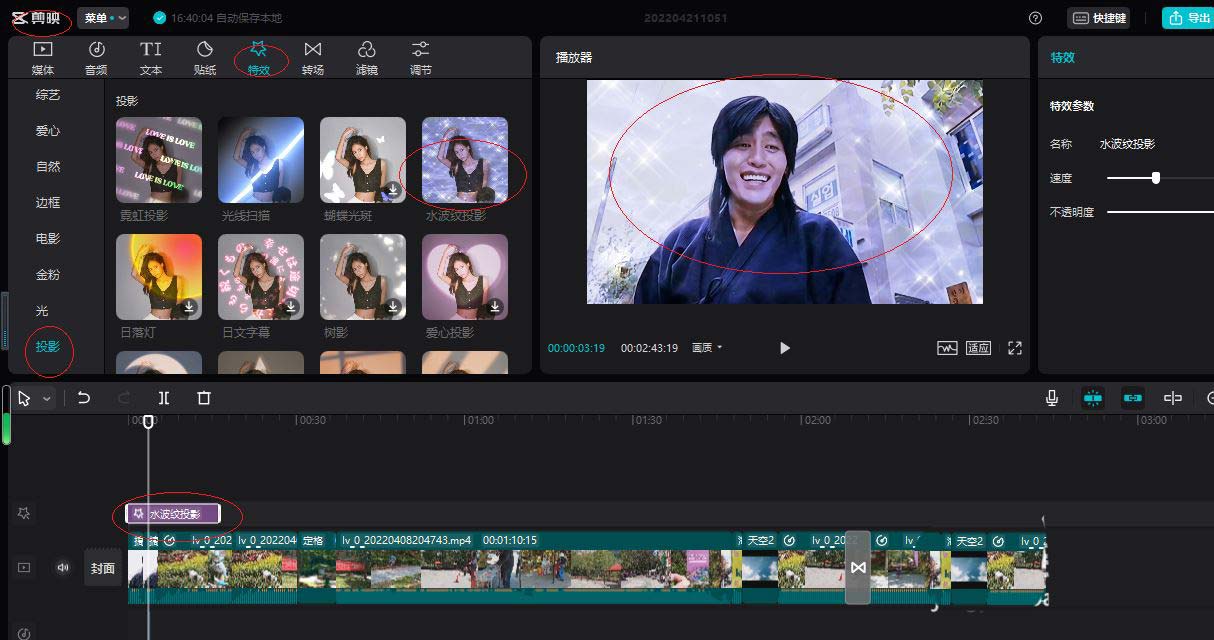Start recording with the microphone icon
1214x640 pixels.
click(1051, 397)
